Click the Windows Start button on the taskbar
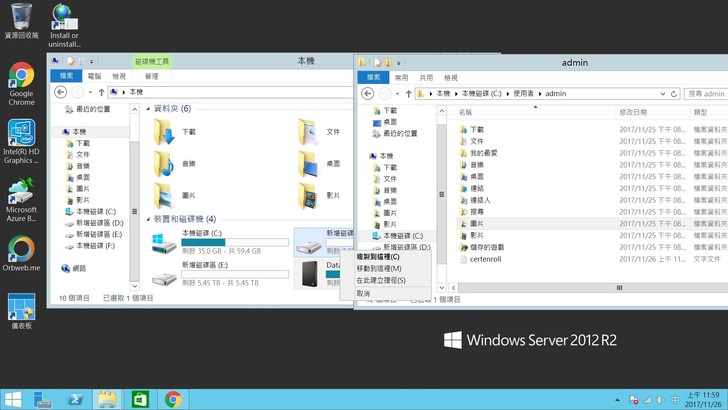This screenshot has height=410, width=728. [x=13, y=399]
